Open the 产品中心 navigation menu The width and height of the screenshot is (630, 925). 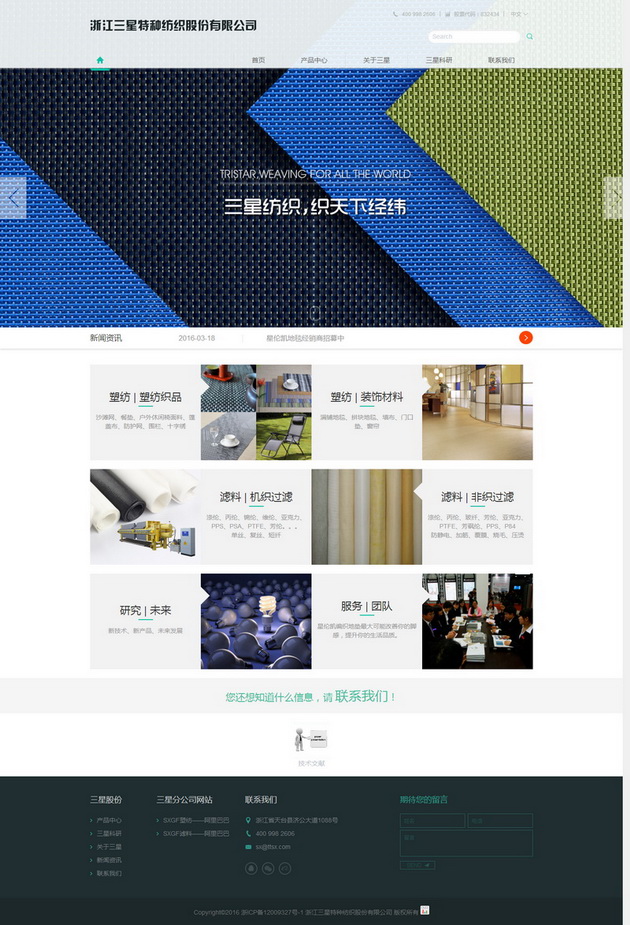313,60
